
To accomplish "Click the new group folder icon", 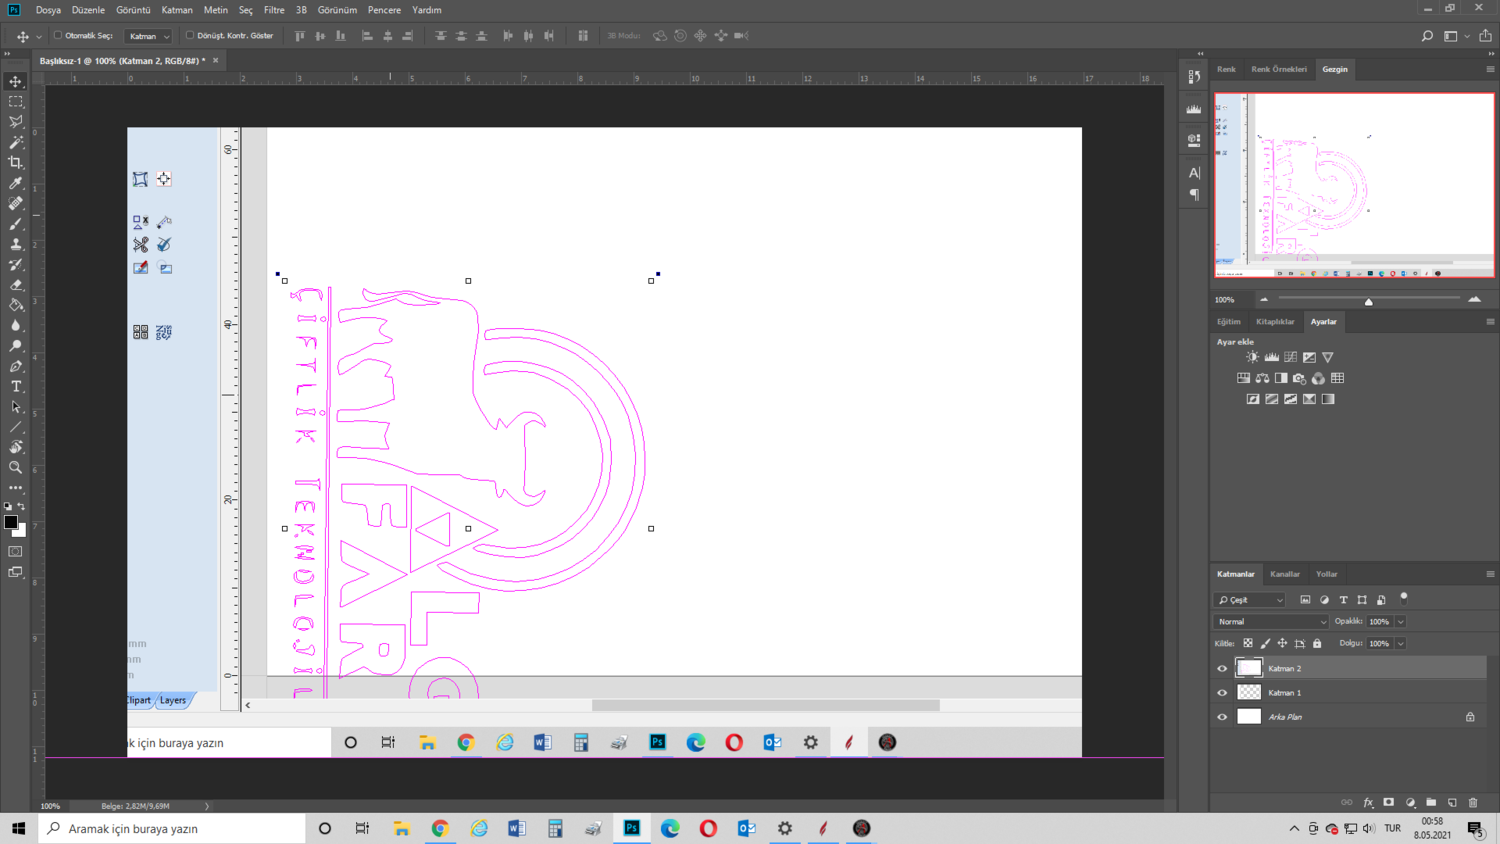I will (1431, 802).
